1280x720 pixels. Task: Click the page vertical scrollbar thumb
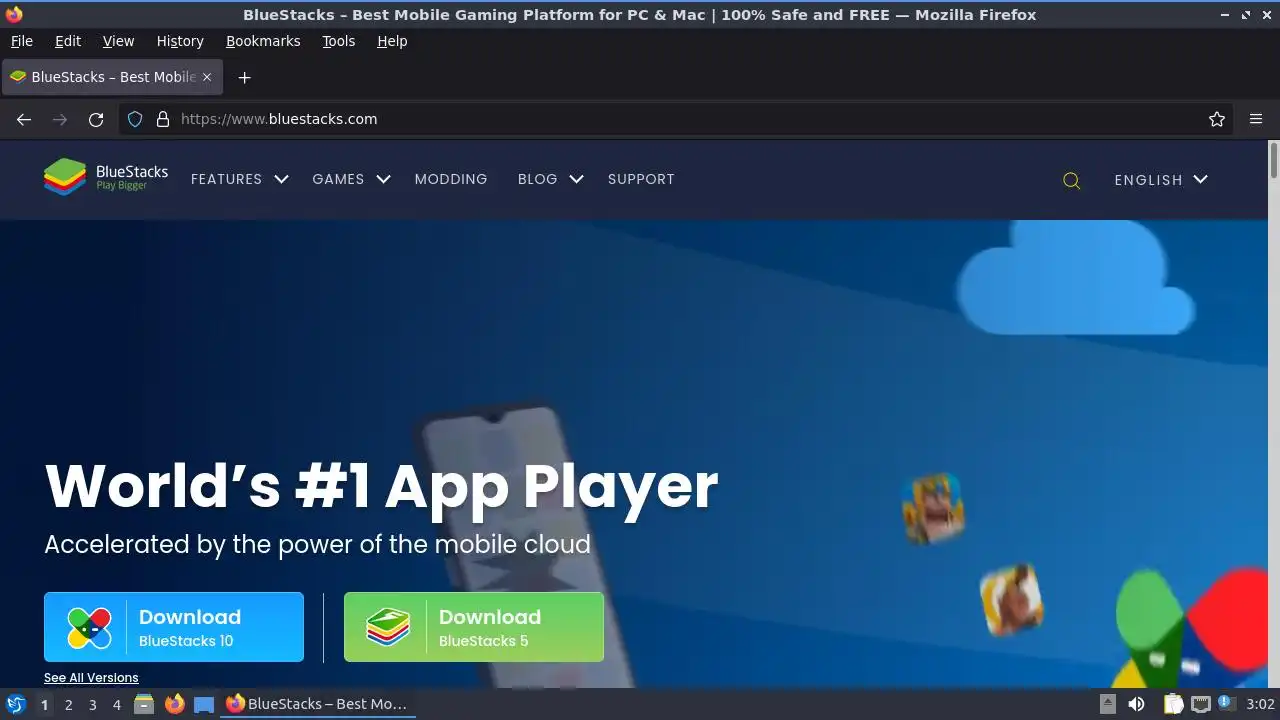pyautogui.click(x=1274, y=161)
